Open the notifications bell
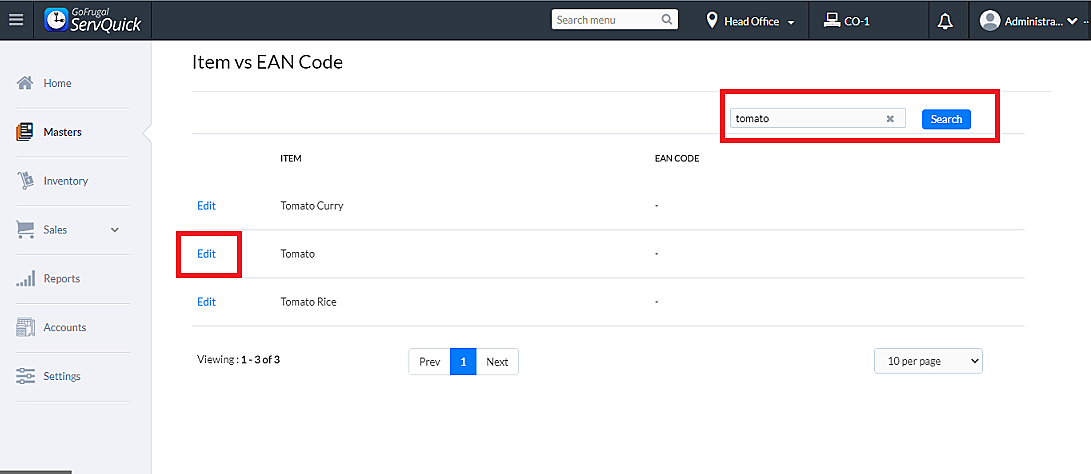The width and height of the screenshot is (1091, 474). point(945,21)
